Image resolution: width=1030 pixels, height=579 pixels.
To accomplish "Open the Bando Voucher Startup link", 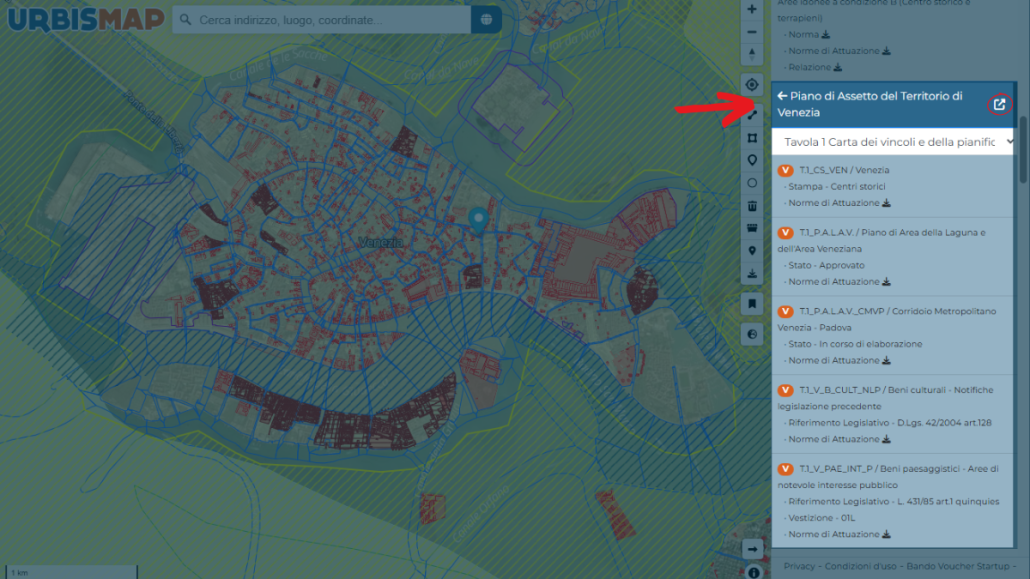I will 958,566.
